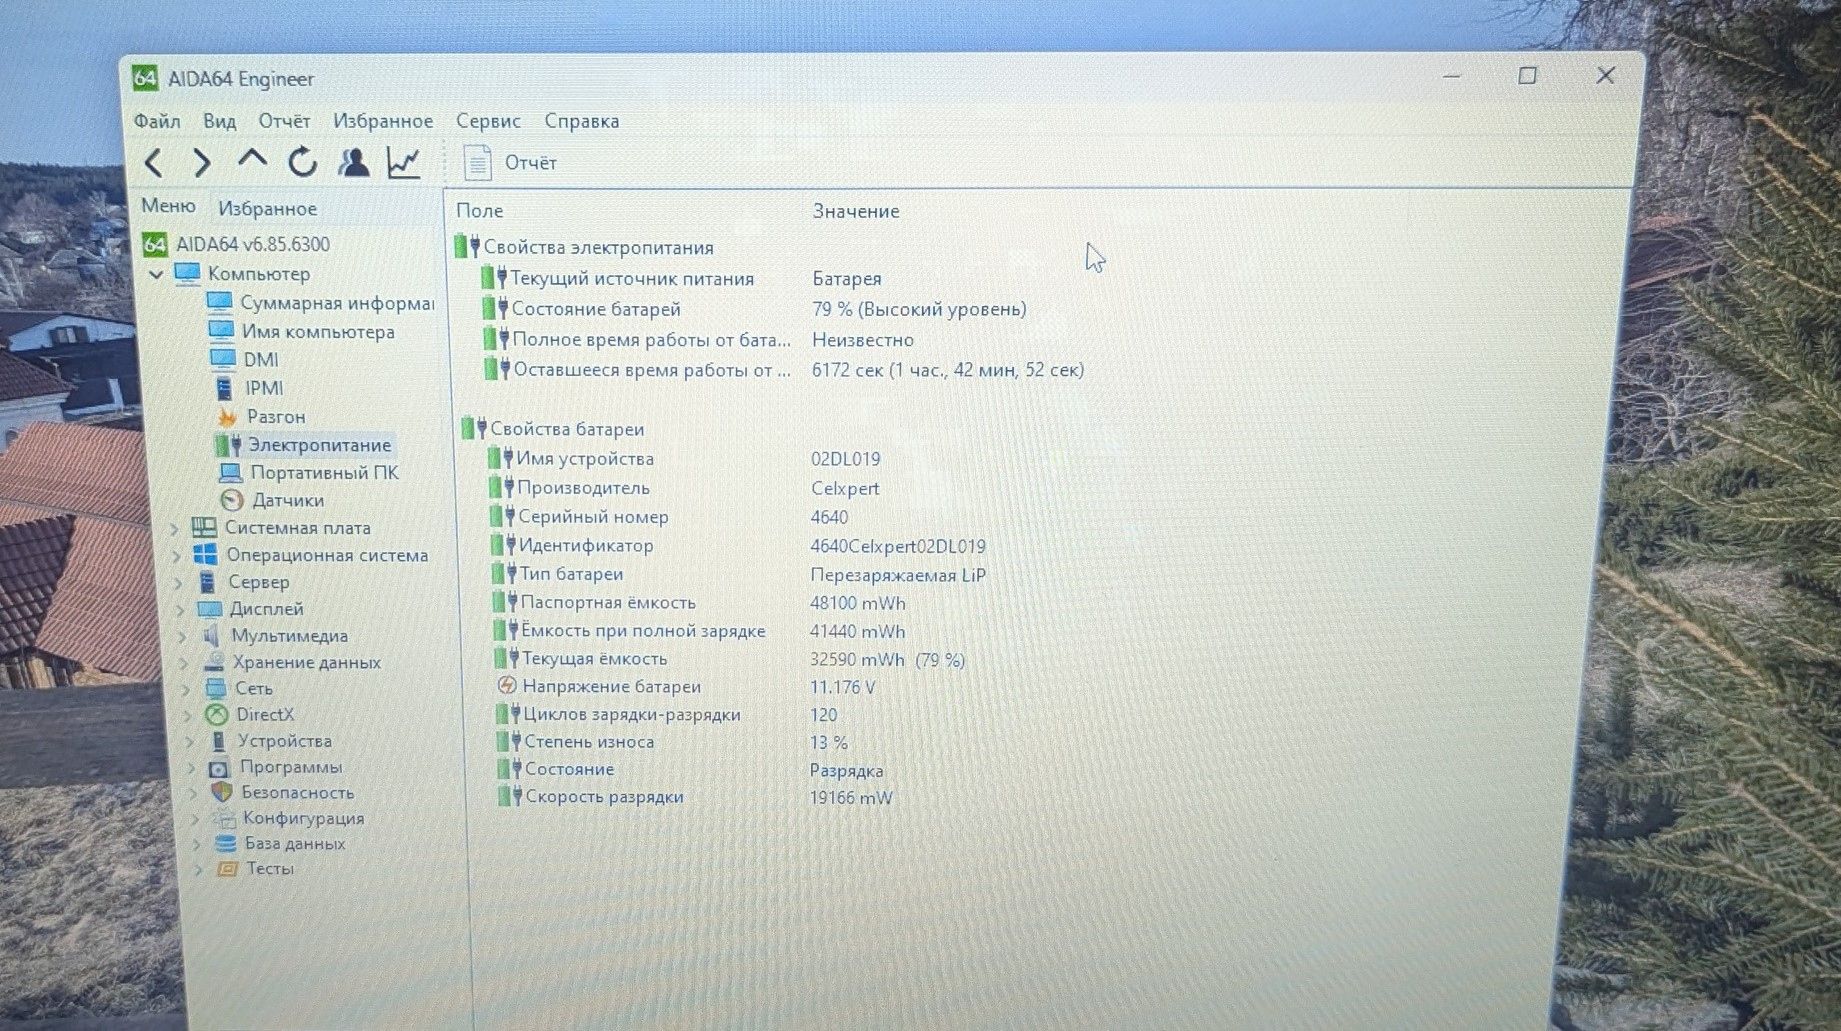The height and width of the screenshot is (1031, 1841).
Task: Click the Напряжение батареи voltage icon
Action: click(507, 686)
